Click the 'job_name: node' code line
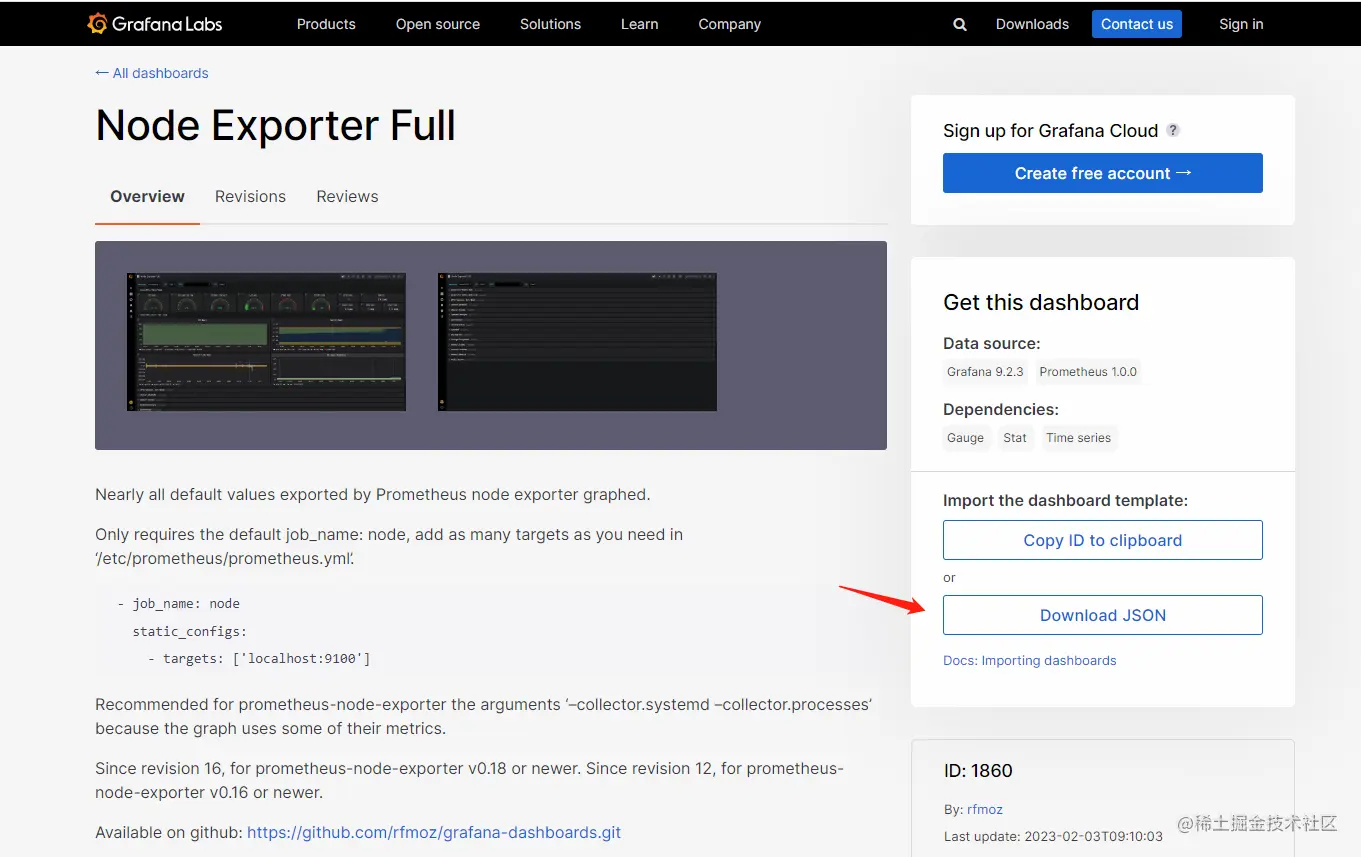 click(x=179, y=604)
